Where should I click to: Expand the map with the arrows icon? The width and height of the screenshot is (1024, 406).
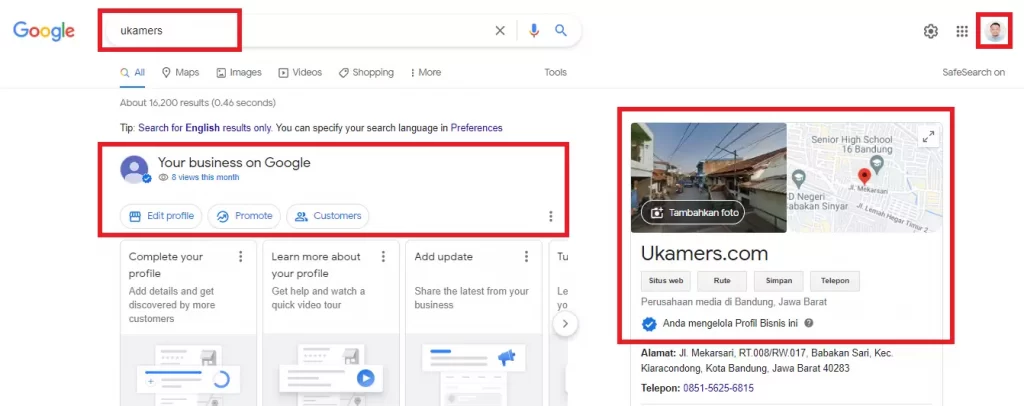tap(928, 137)
